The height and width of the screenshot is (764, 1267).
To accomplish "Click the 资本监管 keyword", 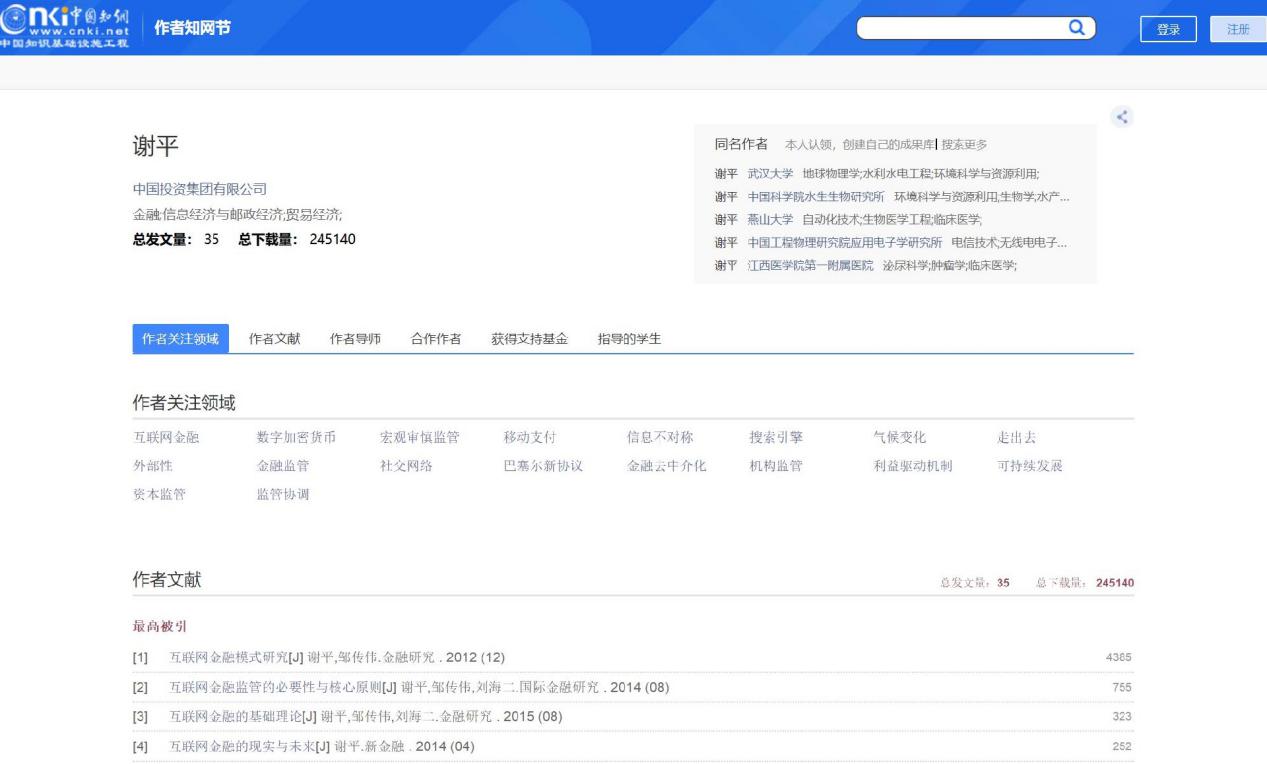I will (x=159, y=494).
